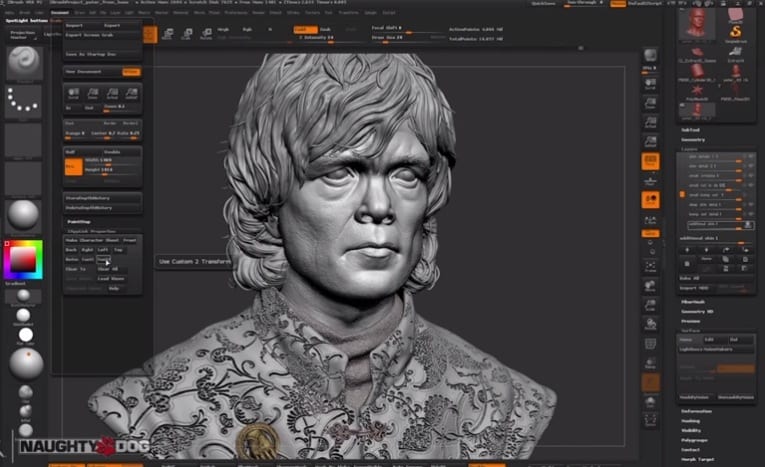The height and width of the screenshot is (467, 765).
Task: Toggle Persp perspective mode
Action: coord(650,161)
